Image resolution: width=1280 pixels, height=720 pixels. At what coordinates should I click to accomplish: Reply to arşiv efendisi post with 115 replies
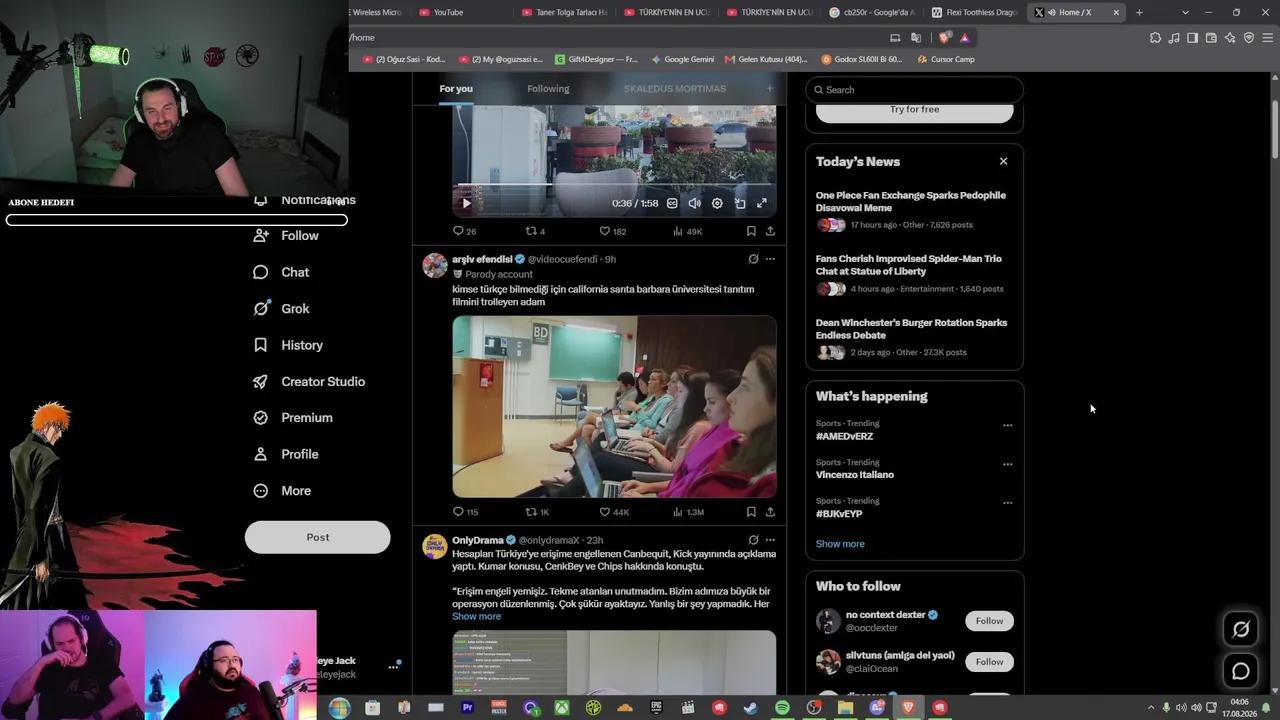click(465, 512)
